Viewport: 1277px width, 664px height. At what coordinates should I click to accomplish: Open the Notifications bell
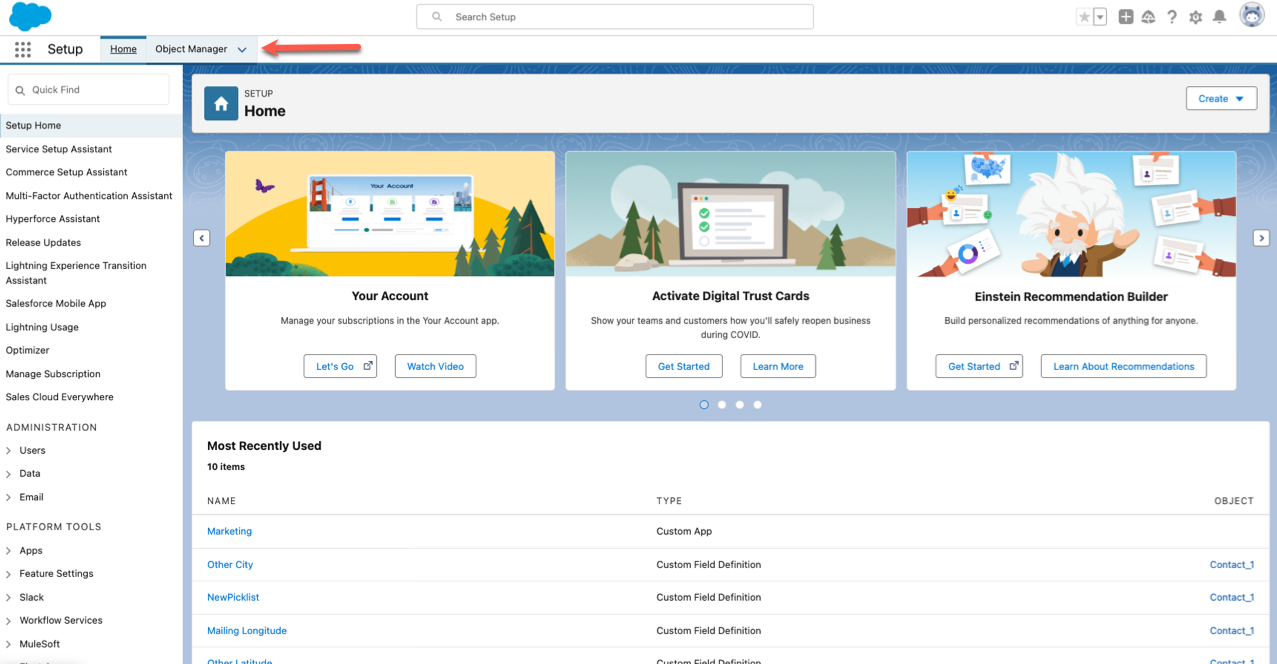(x=1219, y=17)
